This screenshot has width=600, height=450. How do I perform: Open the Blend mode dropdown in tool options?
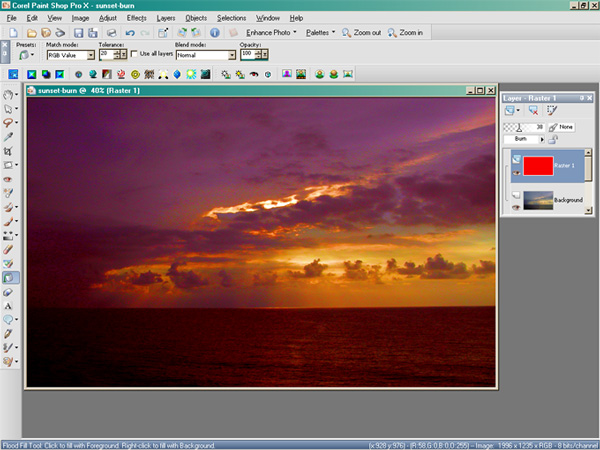pyautogui.click(x=232, y=55)
